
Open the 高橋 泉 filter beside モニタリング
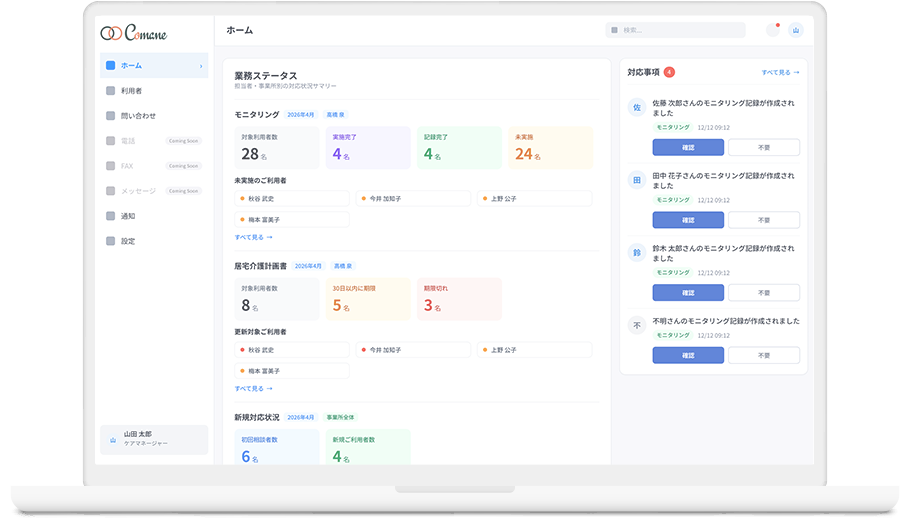(335, 115)
